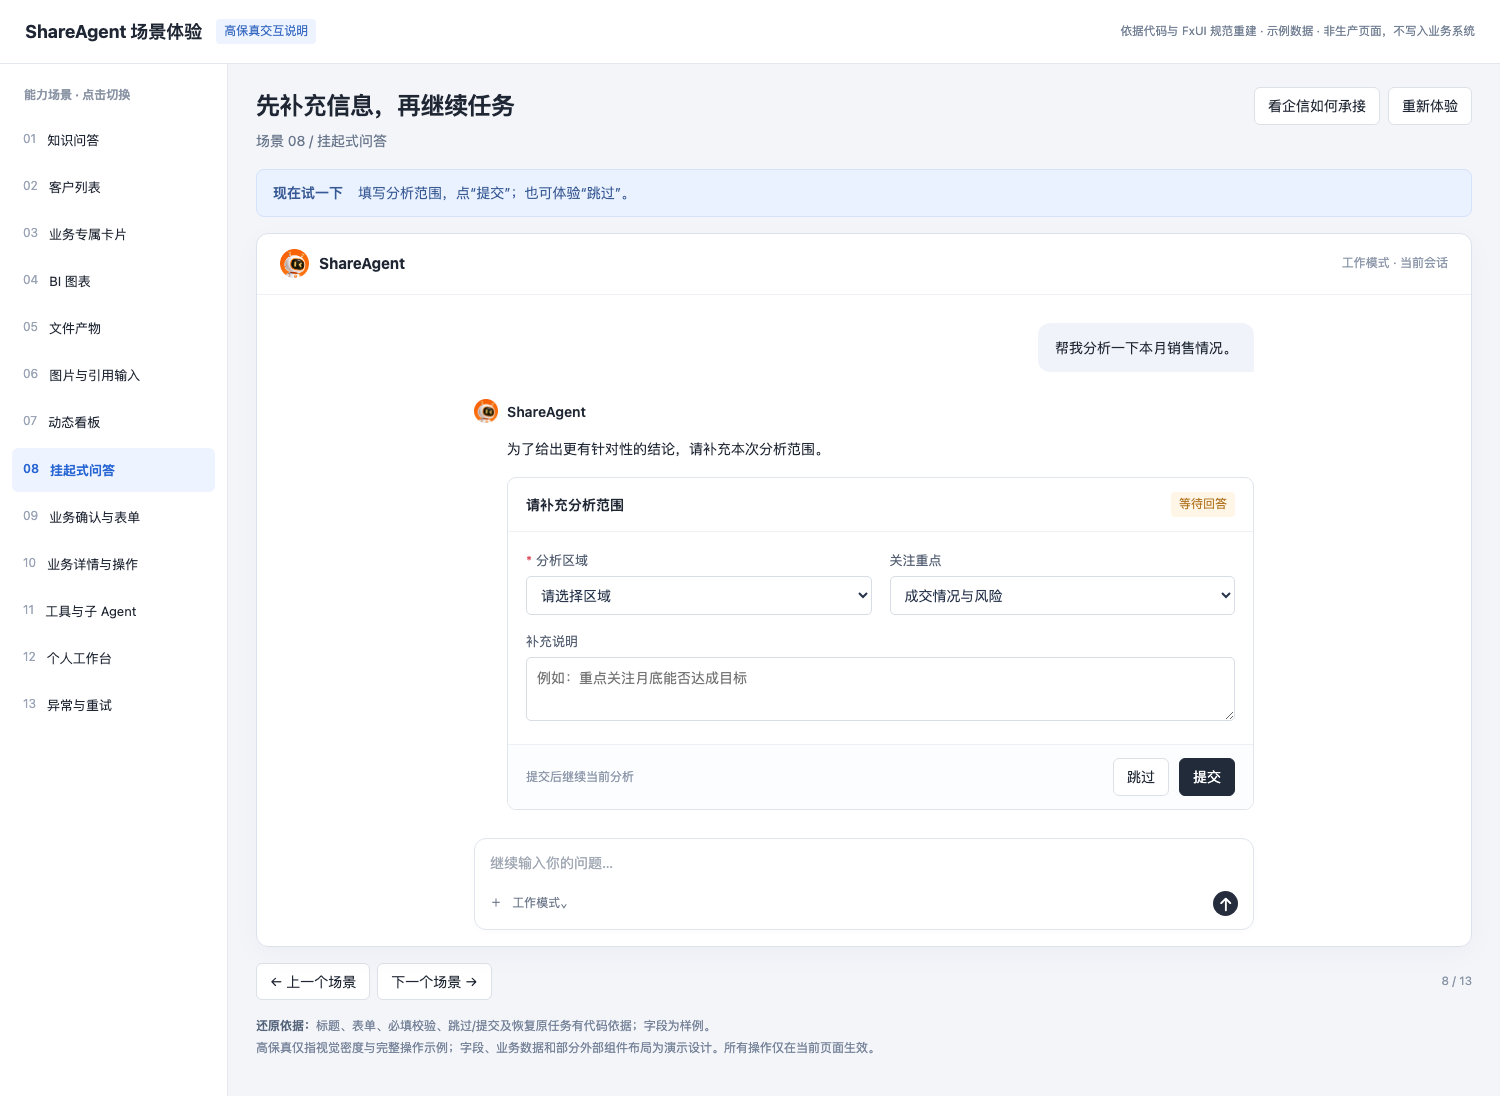
Task: Go to scenario 10 业务详情与操作
Action: pos(113,564)
